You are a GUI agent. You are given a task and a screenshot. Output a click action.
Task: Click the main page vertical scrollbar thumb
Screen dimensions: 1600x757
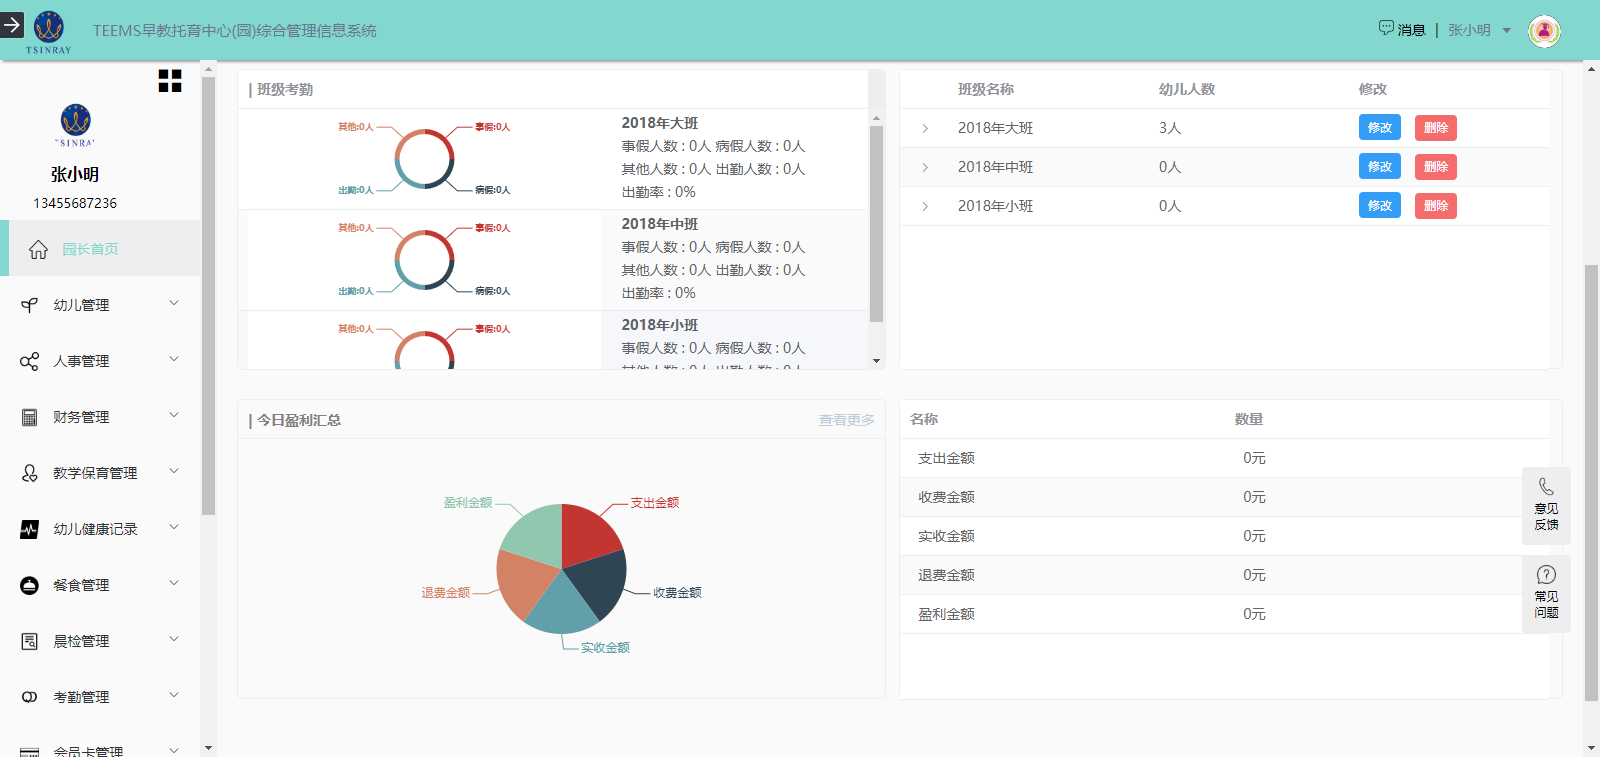click(x=1591, y=482)
